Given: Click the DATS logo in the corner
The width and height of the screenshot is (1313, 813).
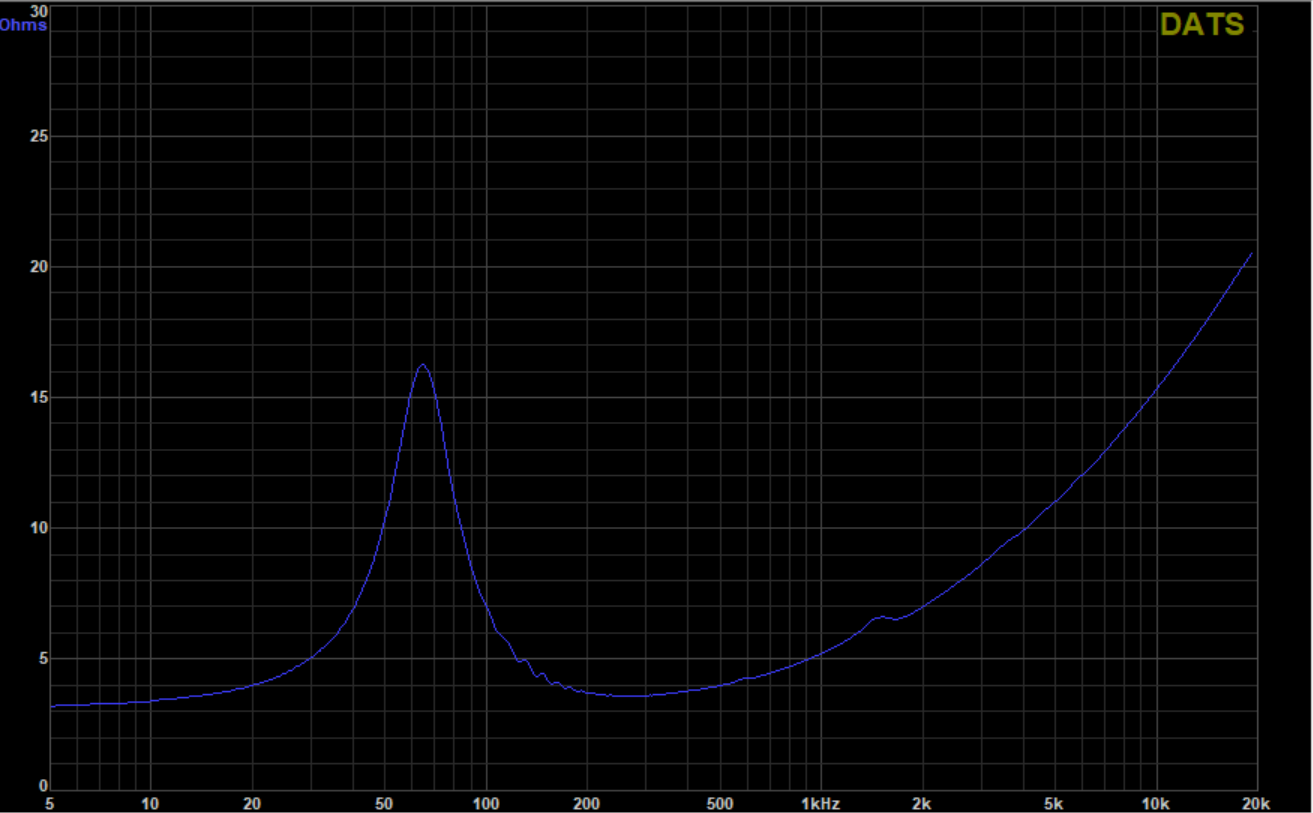Looking at the screenshot, I should [1201, 25].
